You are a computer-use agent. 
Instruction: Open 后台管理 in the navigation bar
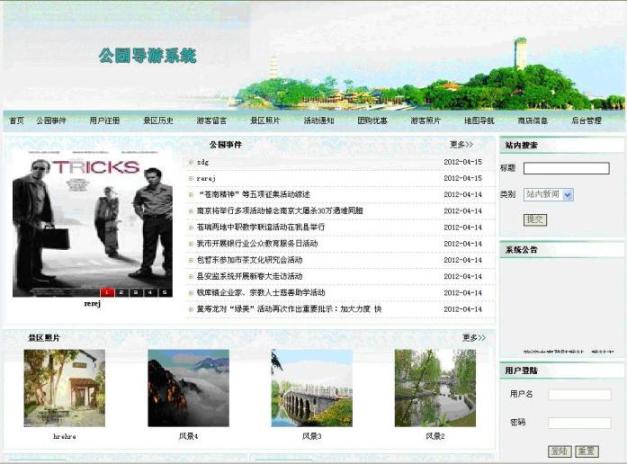point(586,121)
